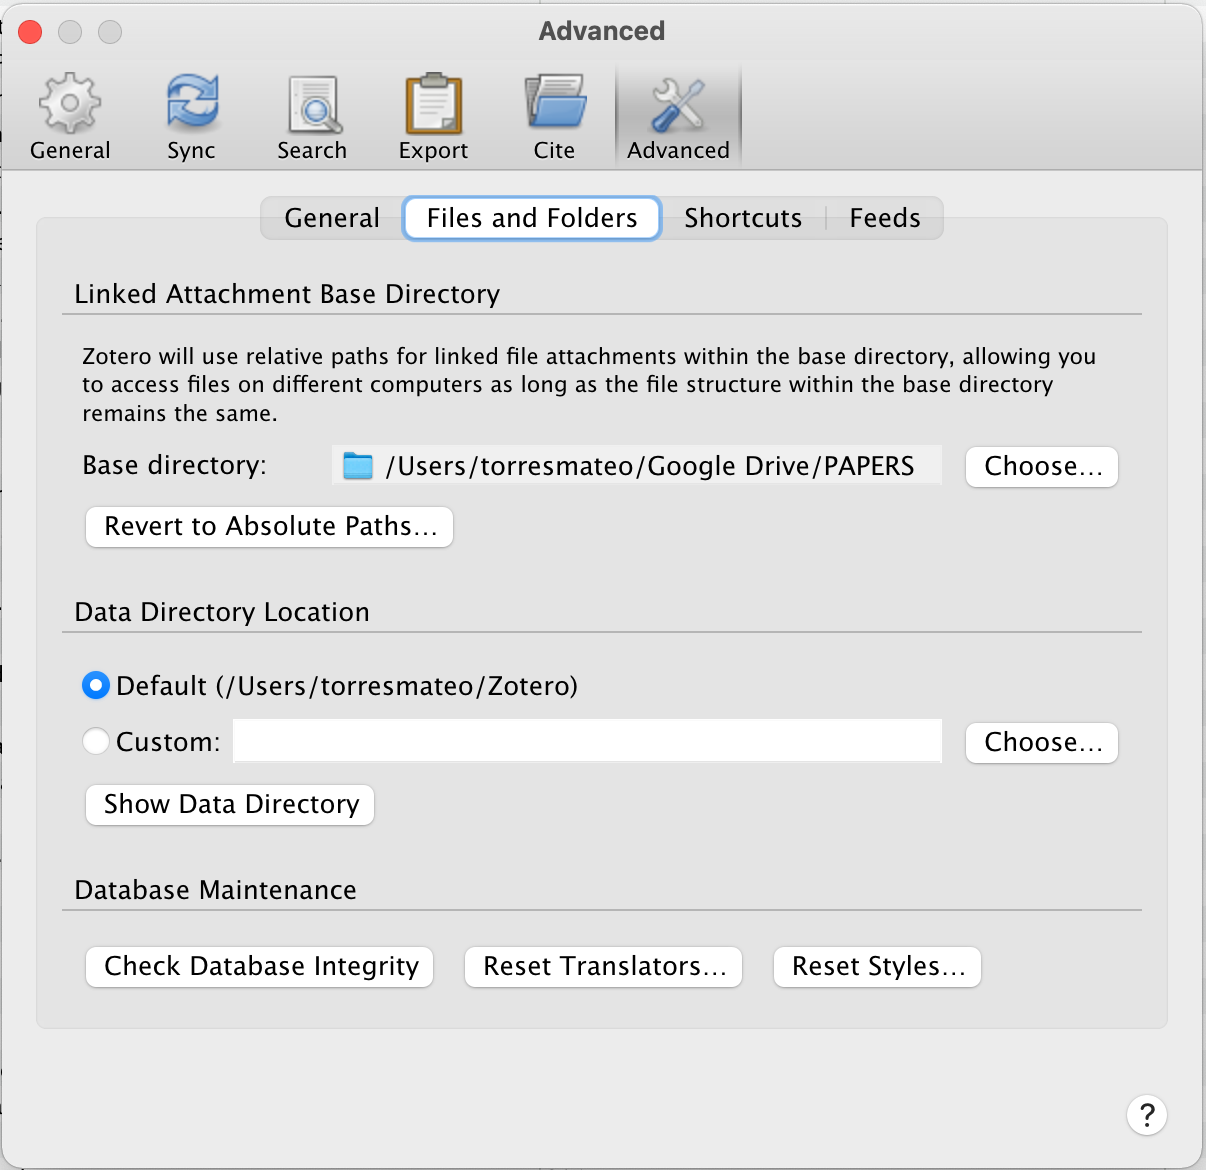Open the Search preferences pane
1206x1170 pixels.
313,104
